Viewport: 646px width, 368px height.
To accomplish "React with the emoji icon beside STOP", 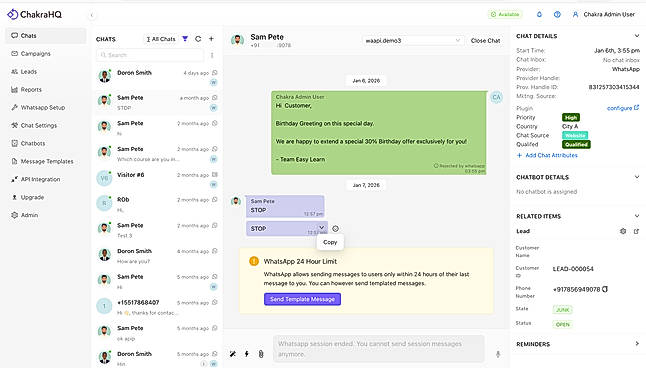I will pyautogui.click(x=335, y=229).
